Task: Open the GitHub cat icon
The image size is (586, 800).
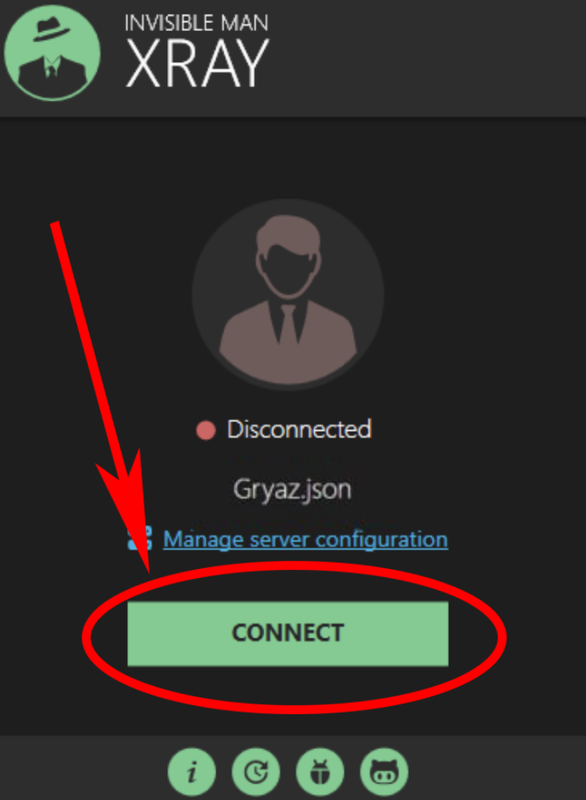Action: click(x=384, y=772)
